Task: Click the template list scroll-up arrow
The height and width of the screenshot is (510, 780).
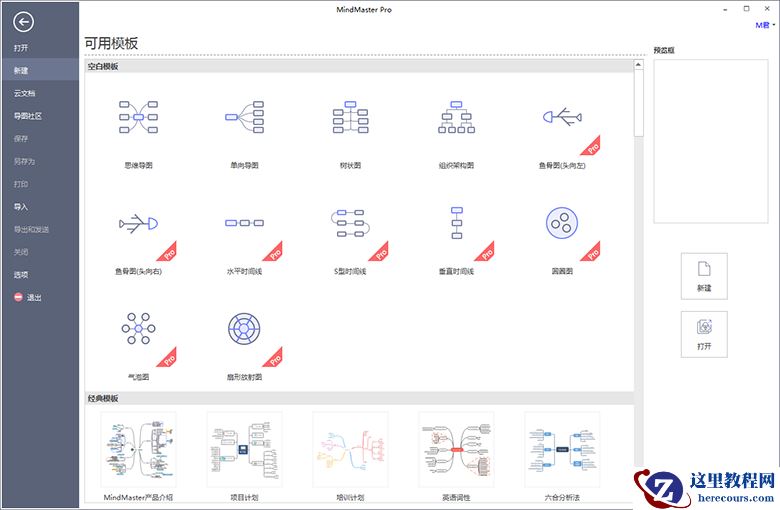Action: [x=639, y=65]
